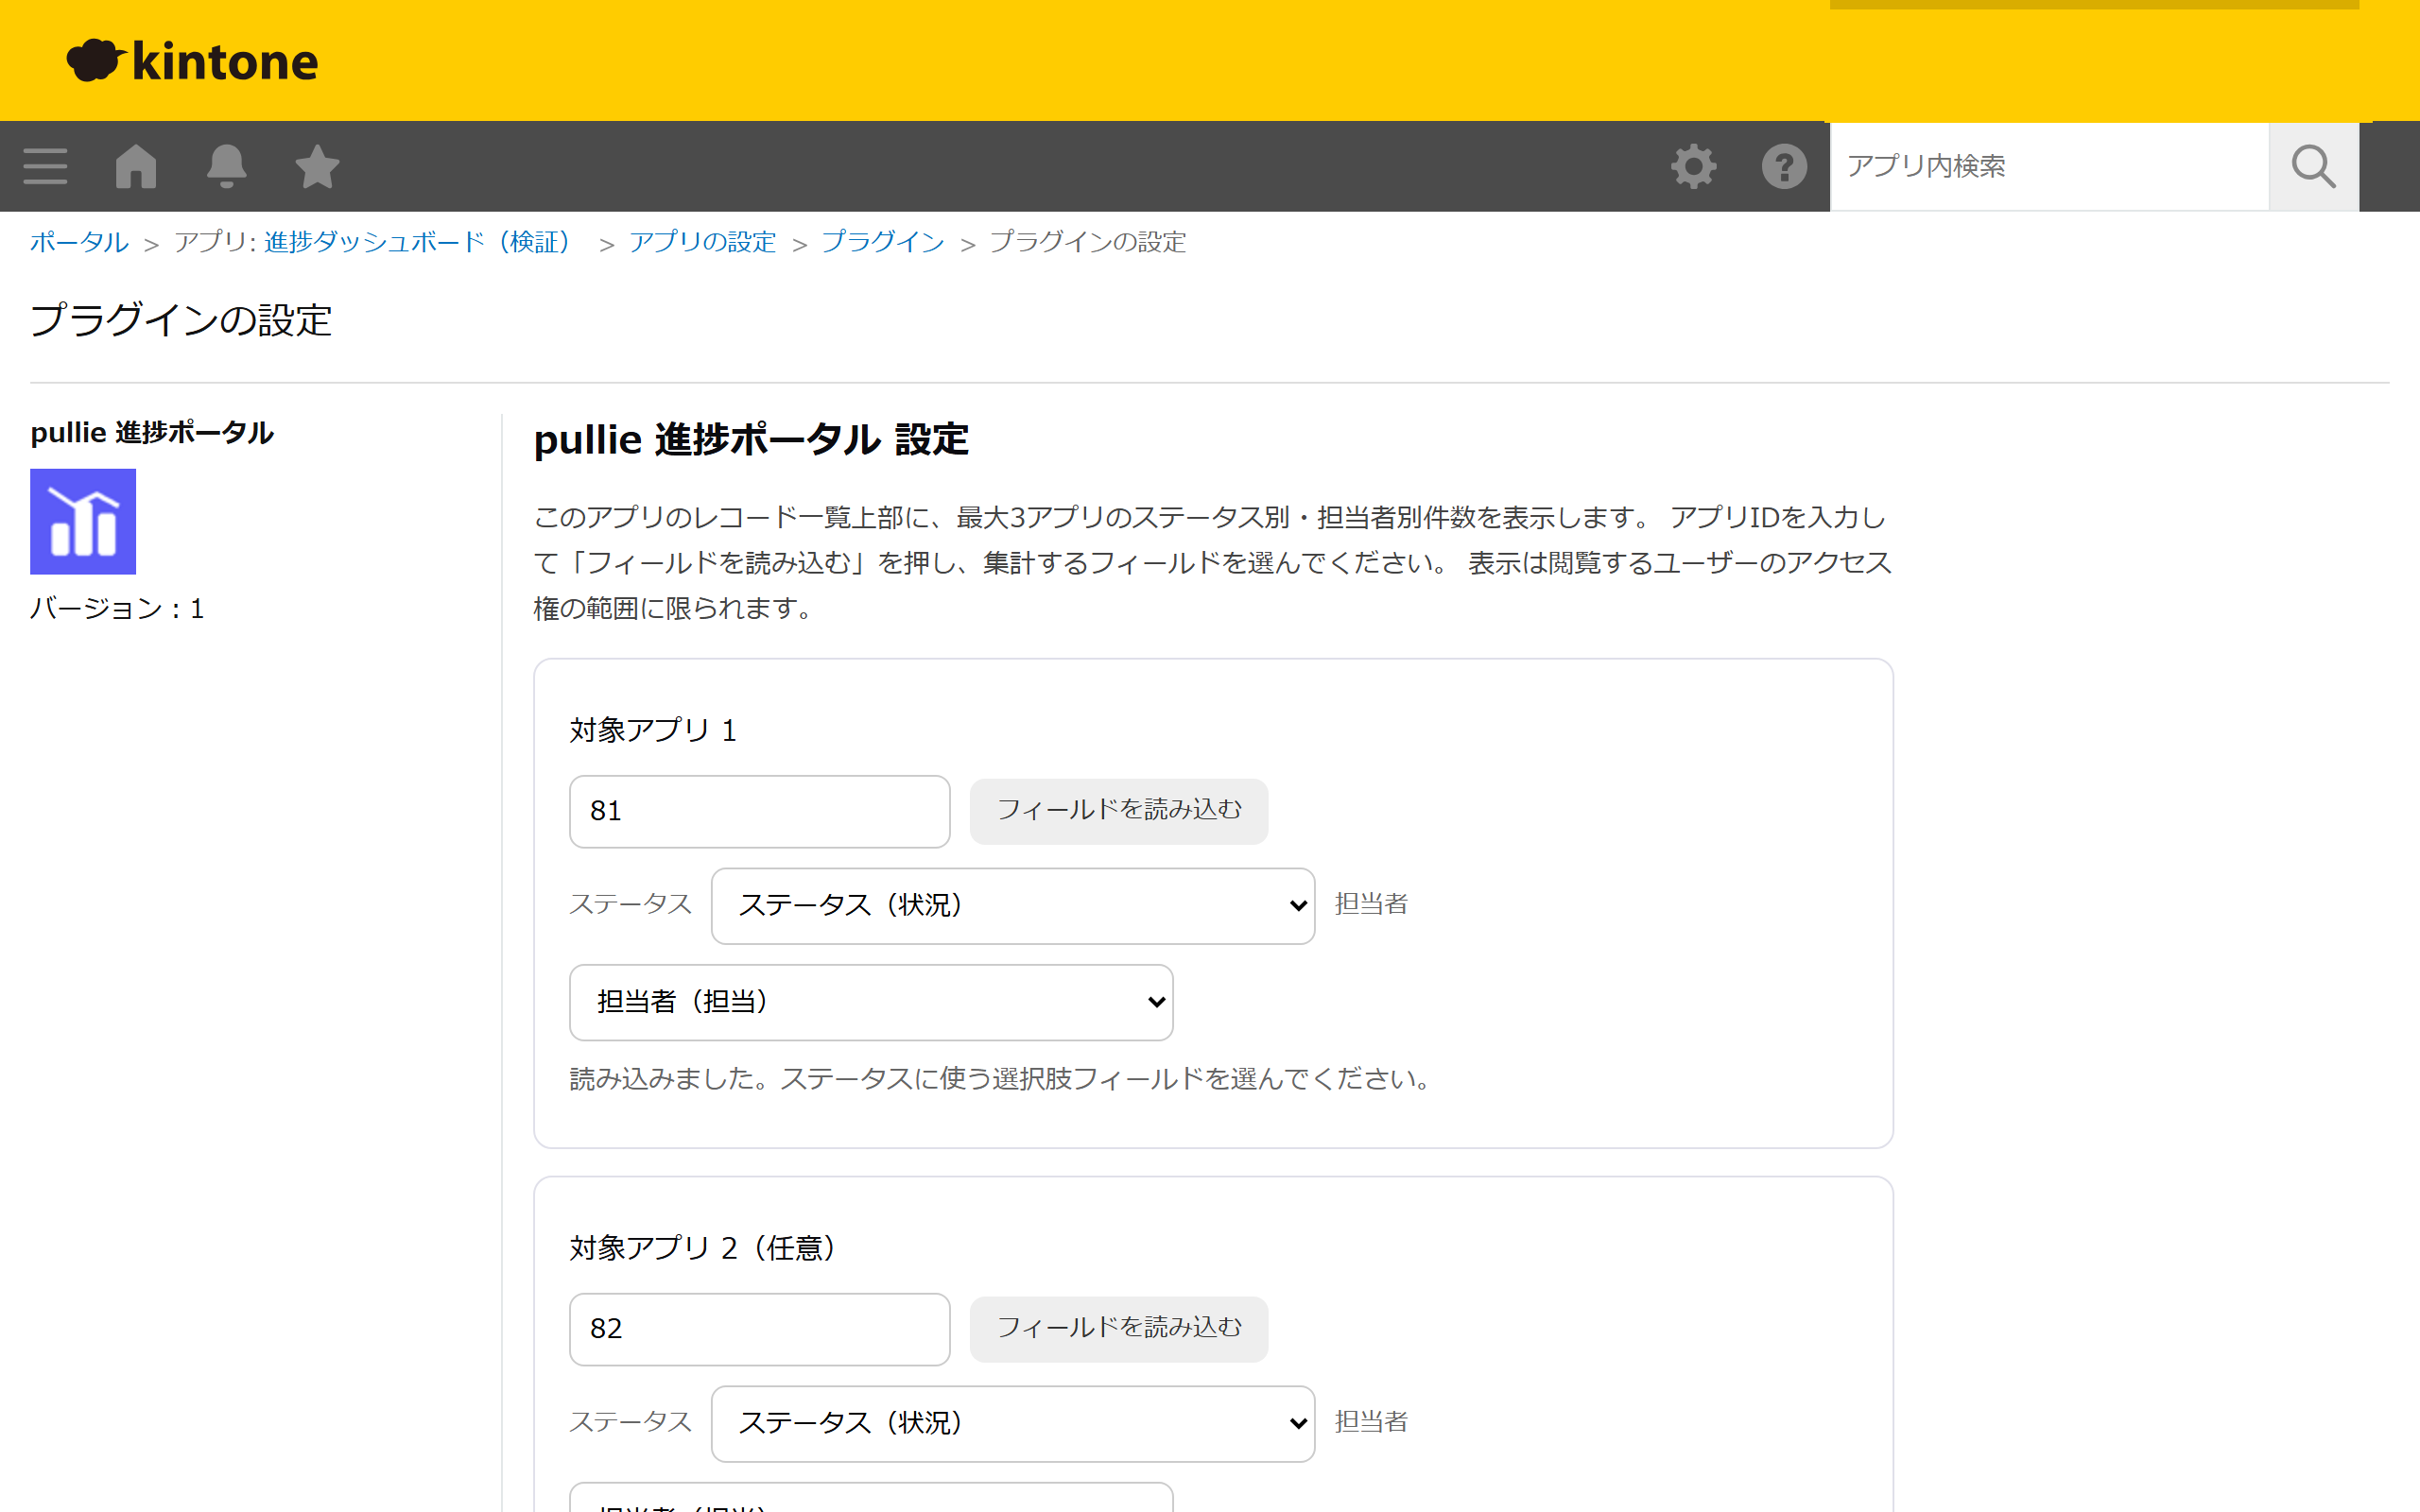Open the settings gear icon
The image size is (2420, 1512).
coord(1693,166)
